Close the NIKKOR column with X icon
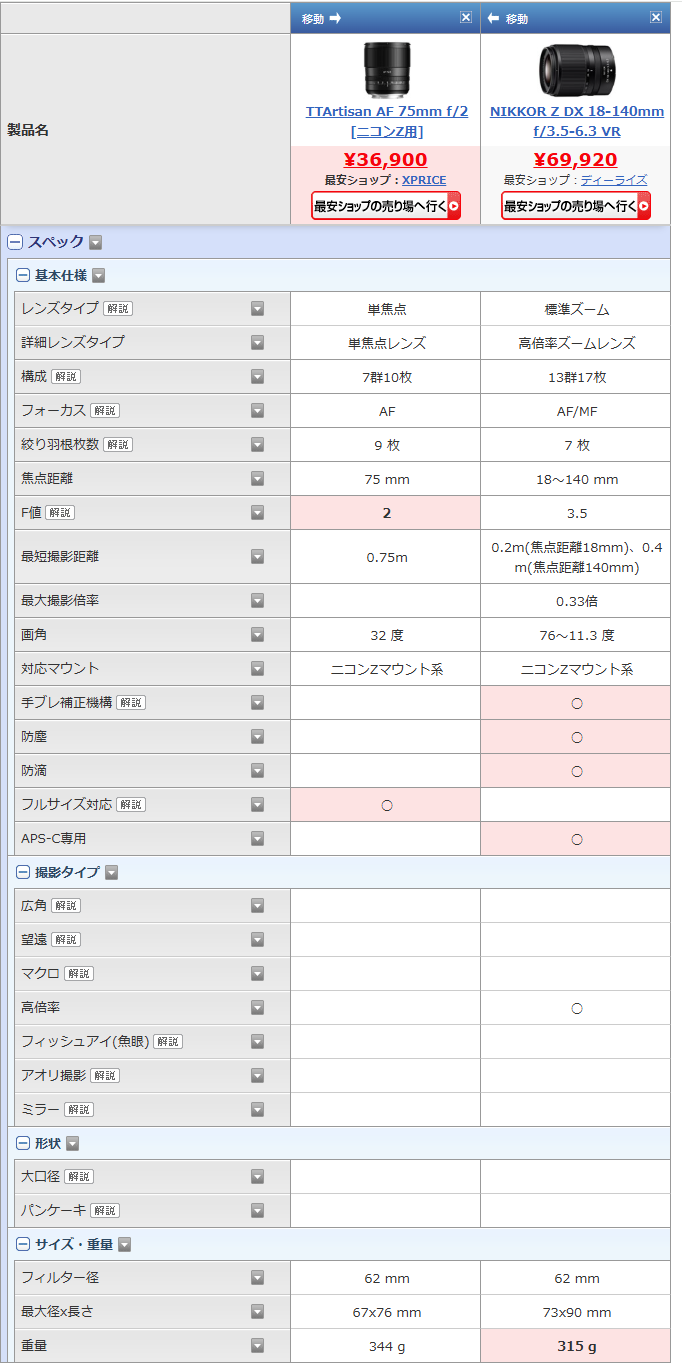682x1370 pixels. pos(656,18)
